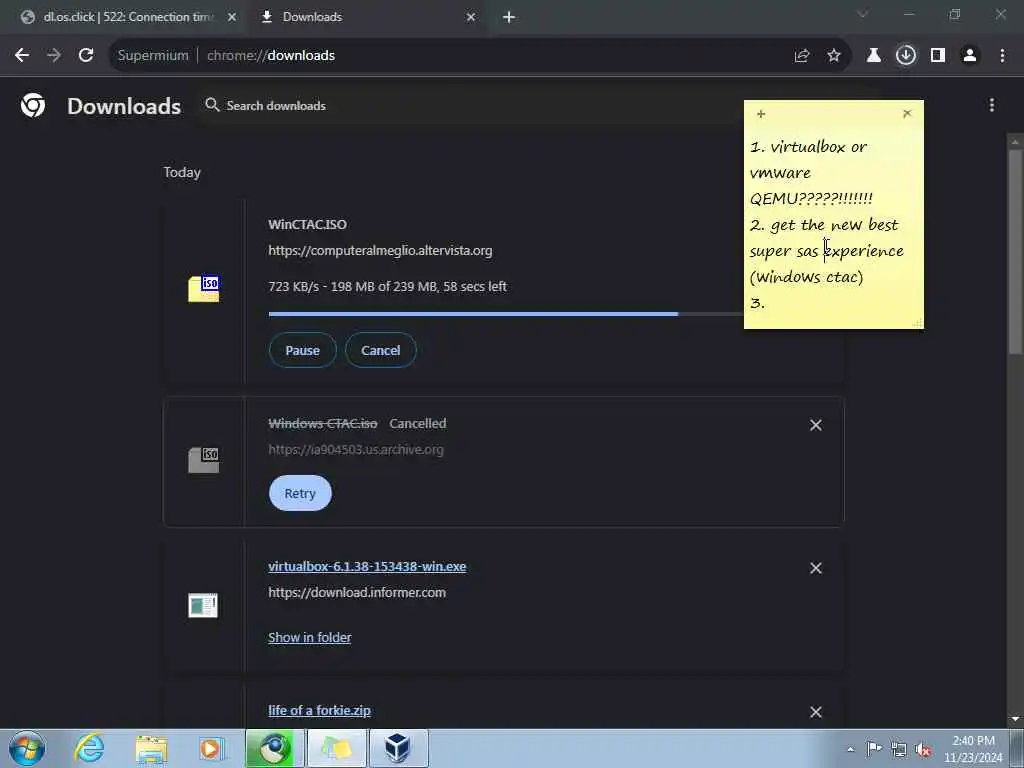Open Windows Explorer folder on taskbar

point(152,748)
